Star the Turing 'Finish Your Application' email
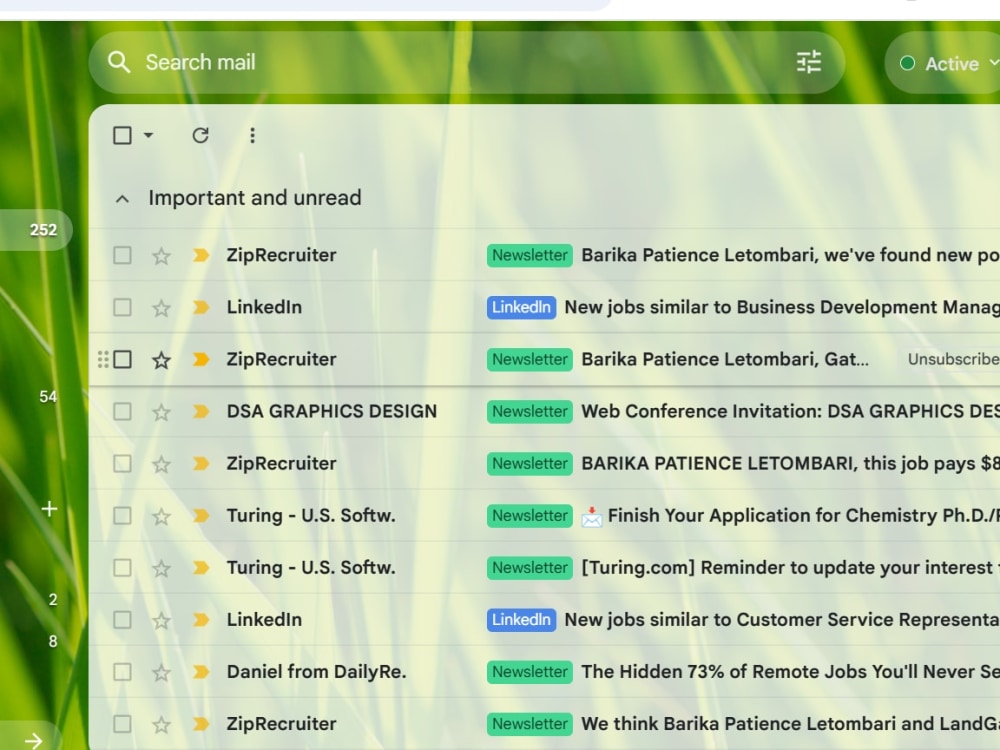 [161, 517]
